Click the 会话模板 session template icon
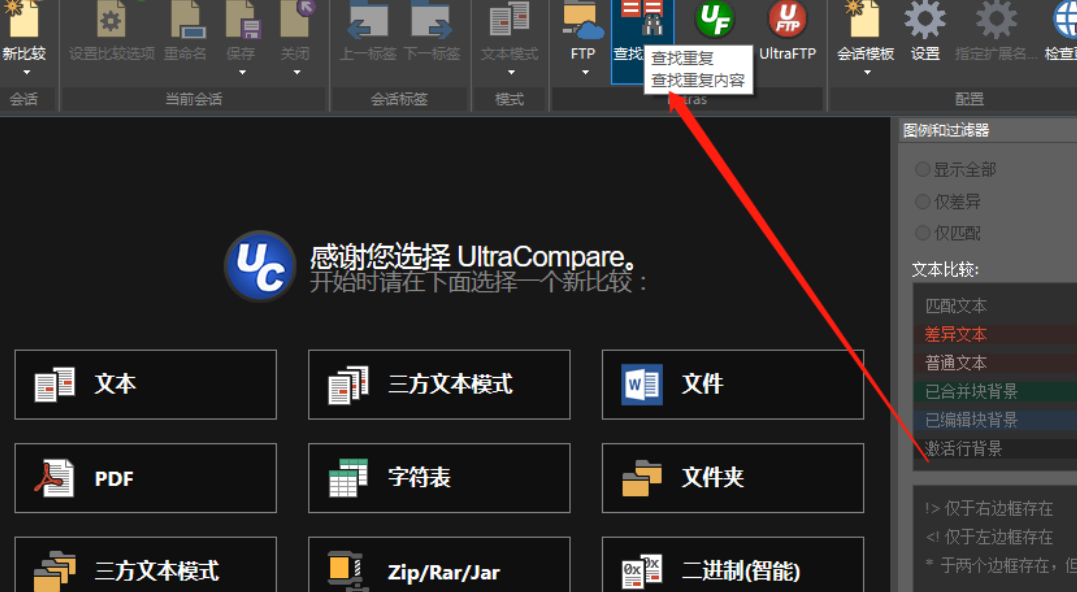This screenshot has height=592, width=1077. click(x=864, y=19)
